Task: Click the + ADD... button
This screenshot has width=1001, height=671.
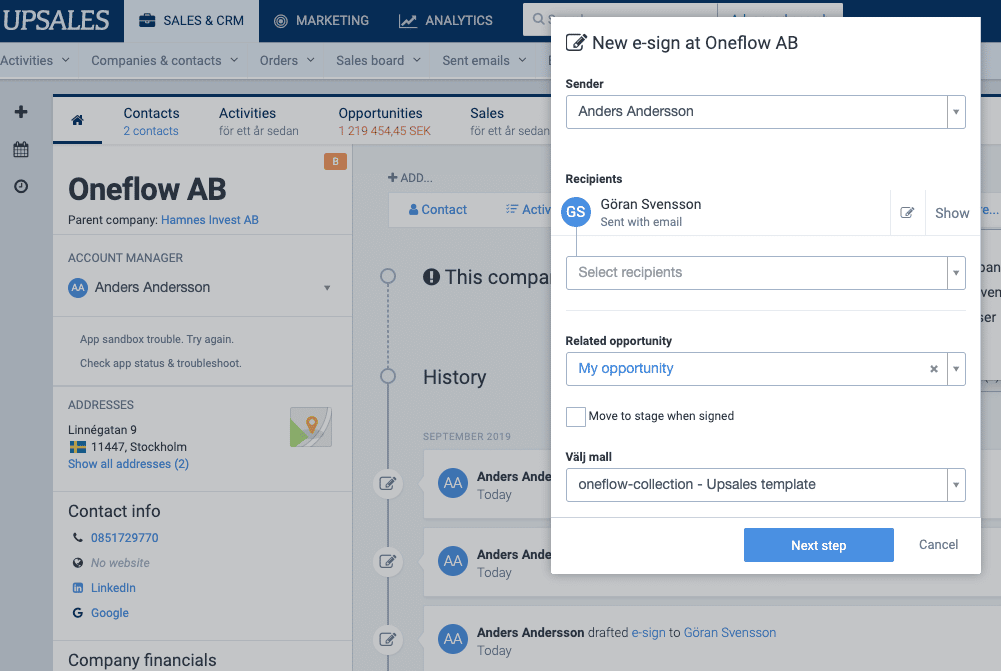Action: pyautogui.click(x=410, y=178)
